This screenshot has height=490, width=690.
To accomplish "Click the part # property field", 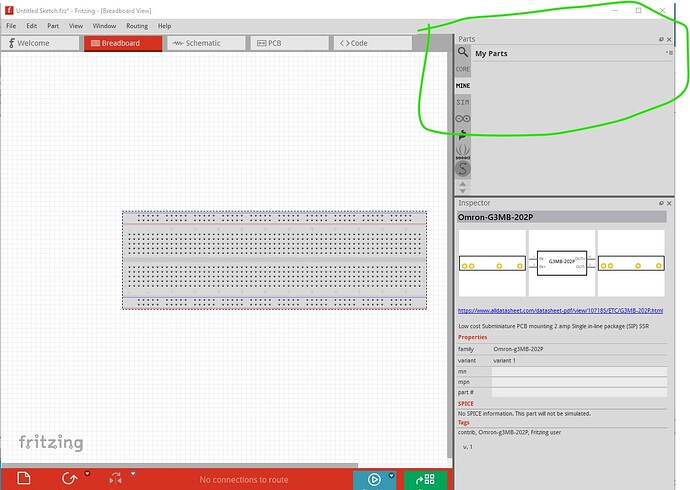I will tap(579, 392).
